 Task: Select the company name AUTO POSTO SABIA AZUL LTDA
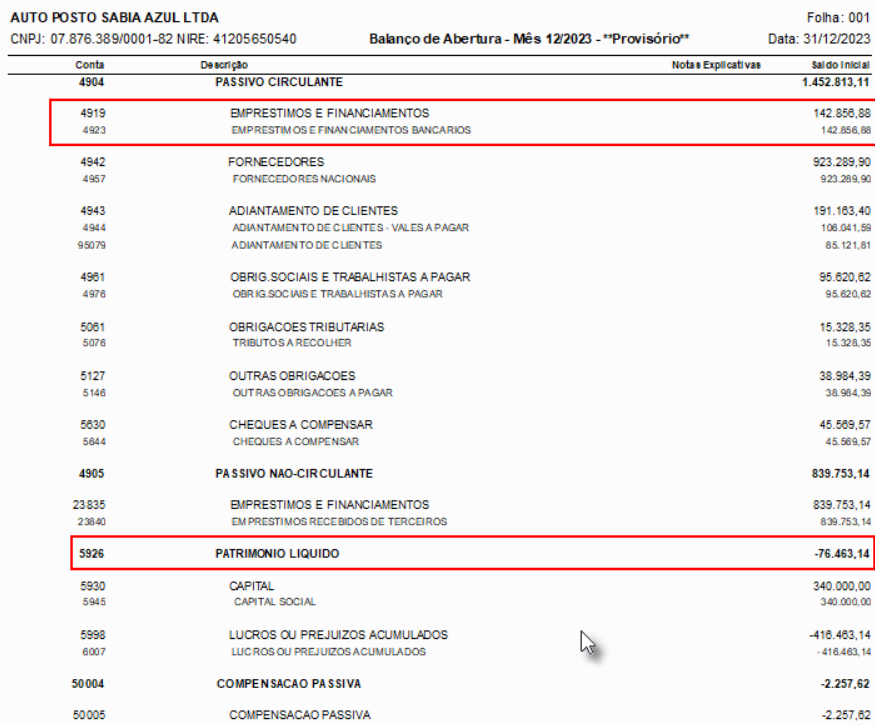tap(114, 18)
